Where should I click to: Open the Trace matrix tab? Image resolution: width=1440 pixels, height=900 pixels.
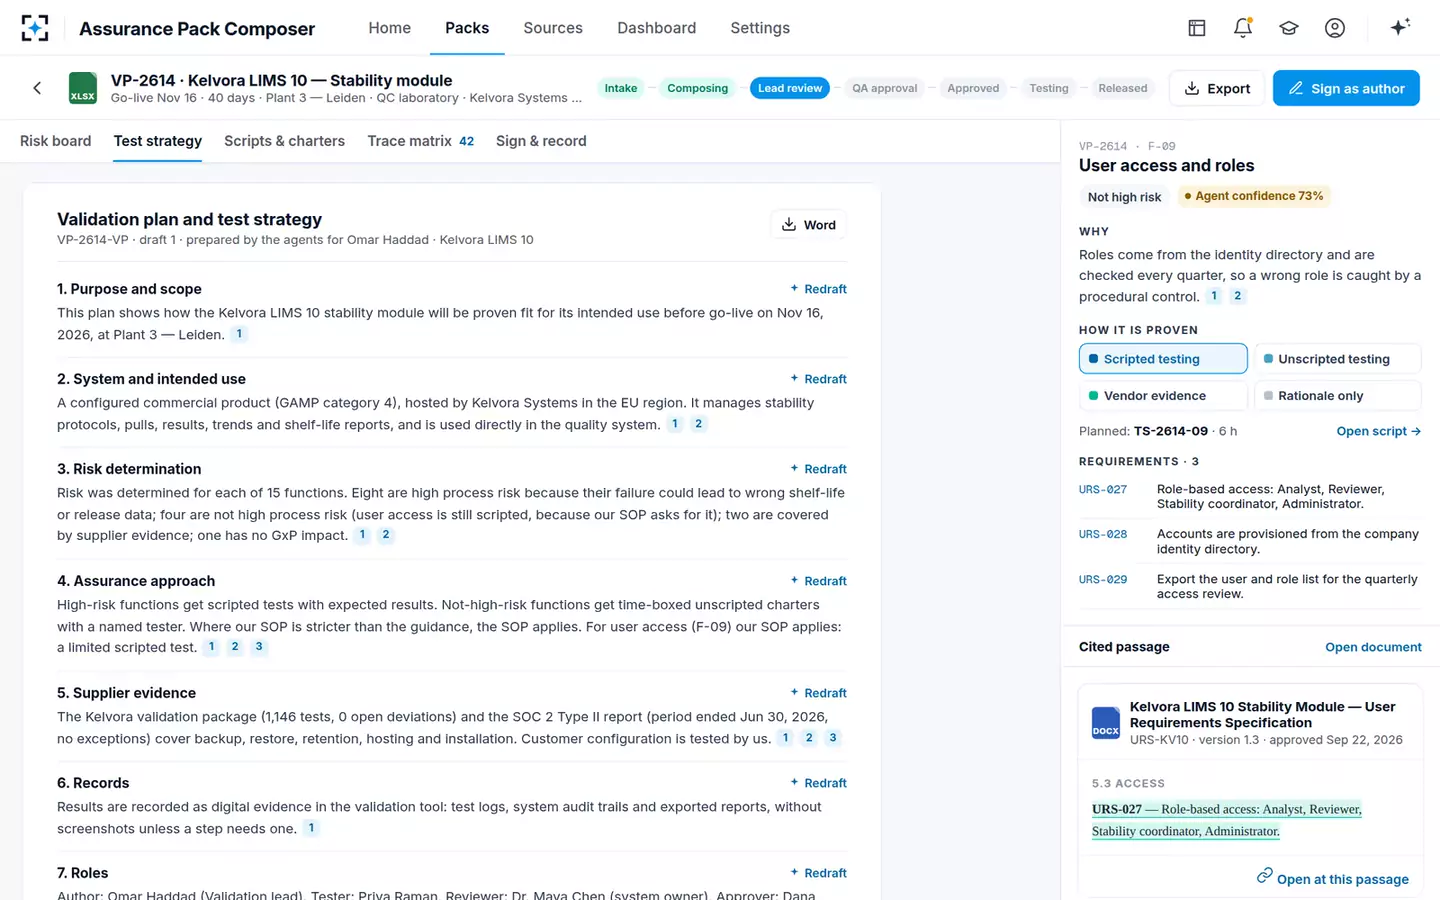coord(420,141)
